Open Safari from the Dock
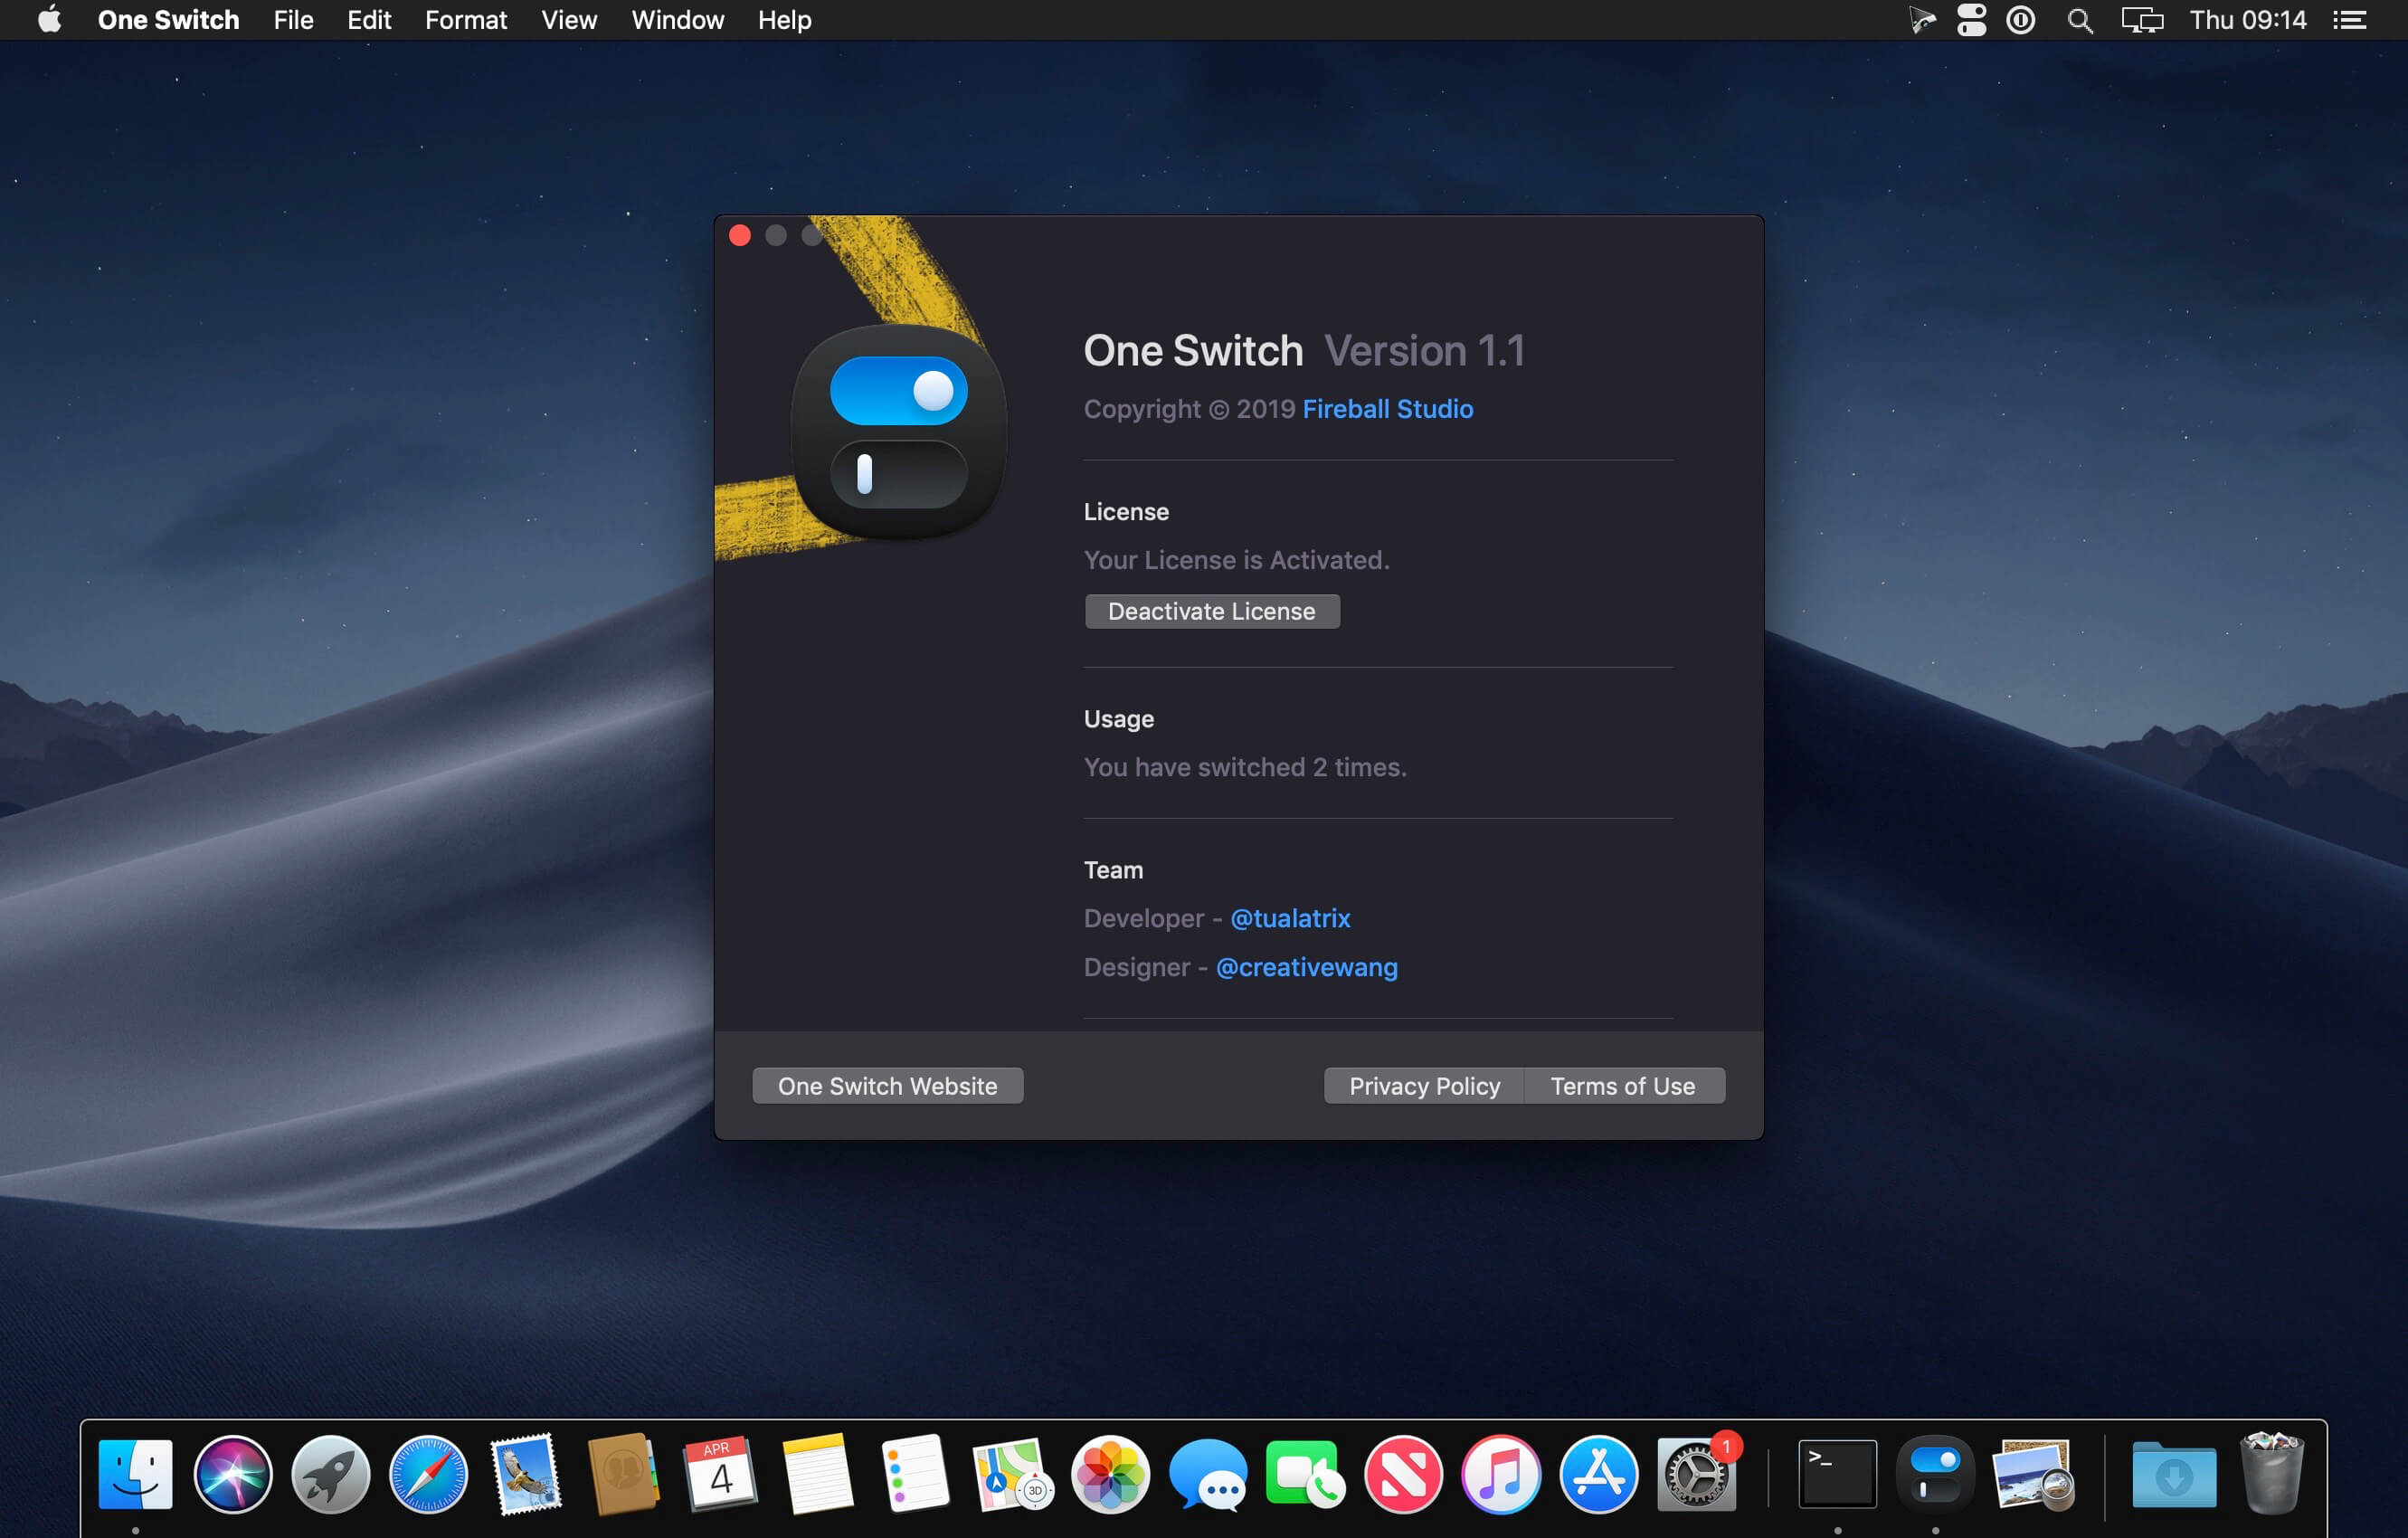 tap(428, 1473)
